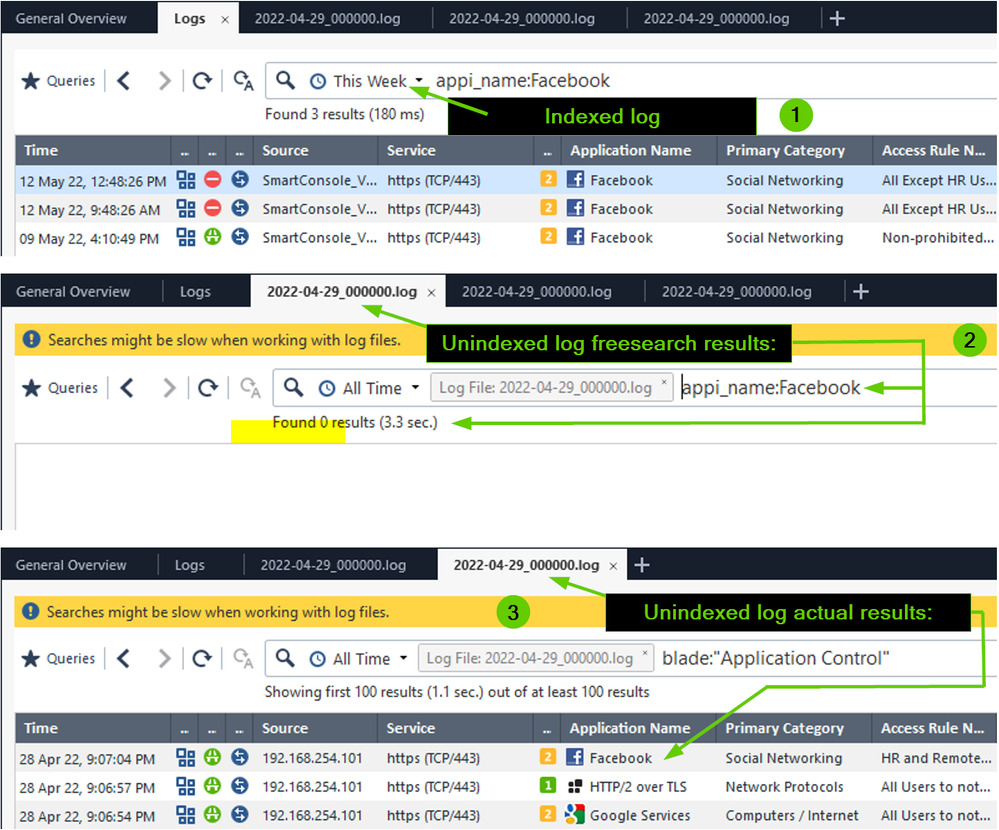Viewport: 999px width, 830px height.
Task: Add a new tab in the "Found 0 results" pane
Action: point(861,292)
